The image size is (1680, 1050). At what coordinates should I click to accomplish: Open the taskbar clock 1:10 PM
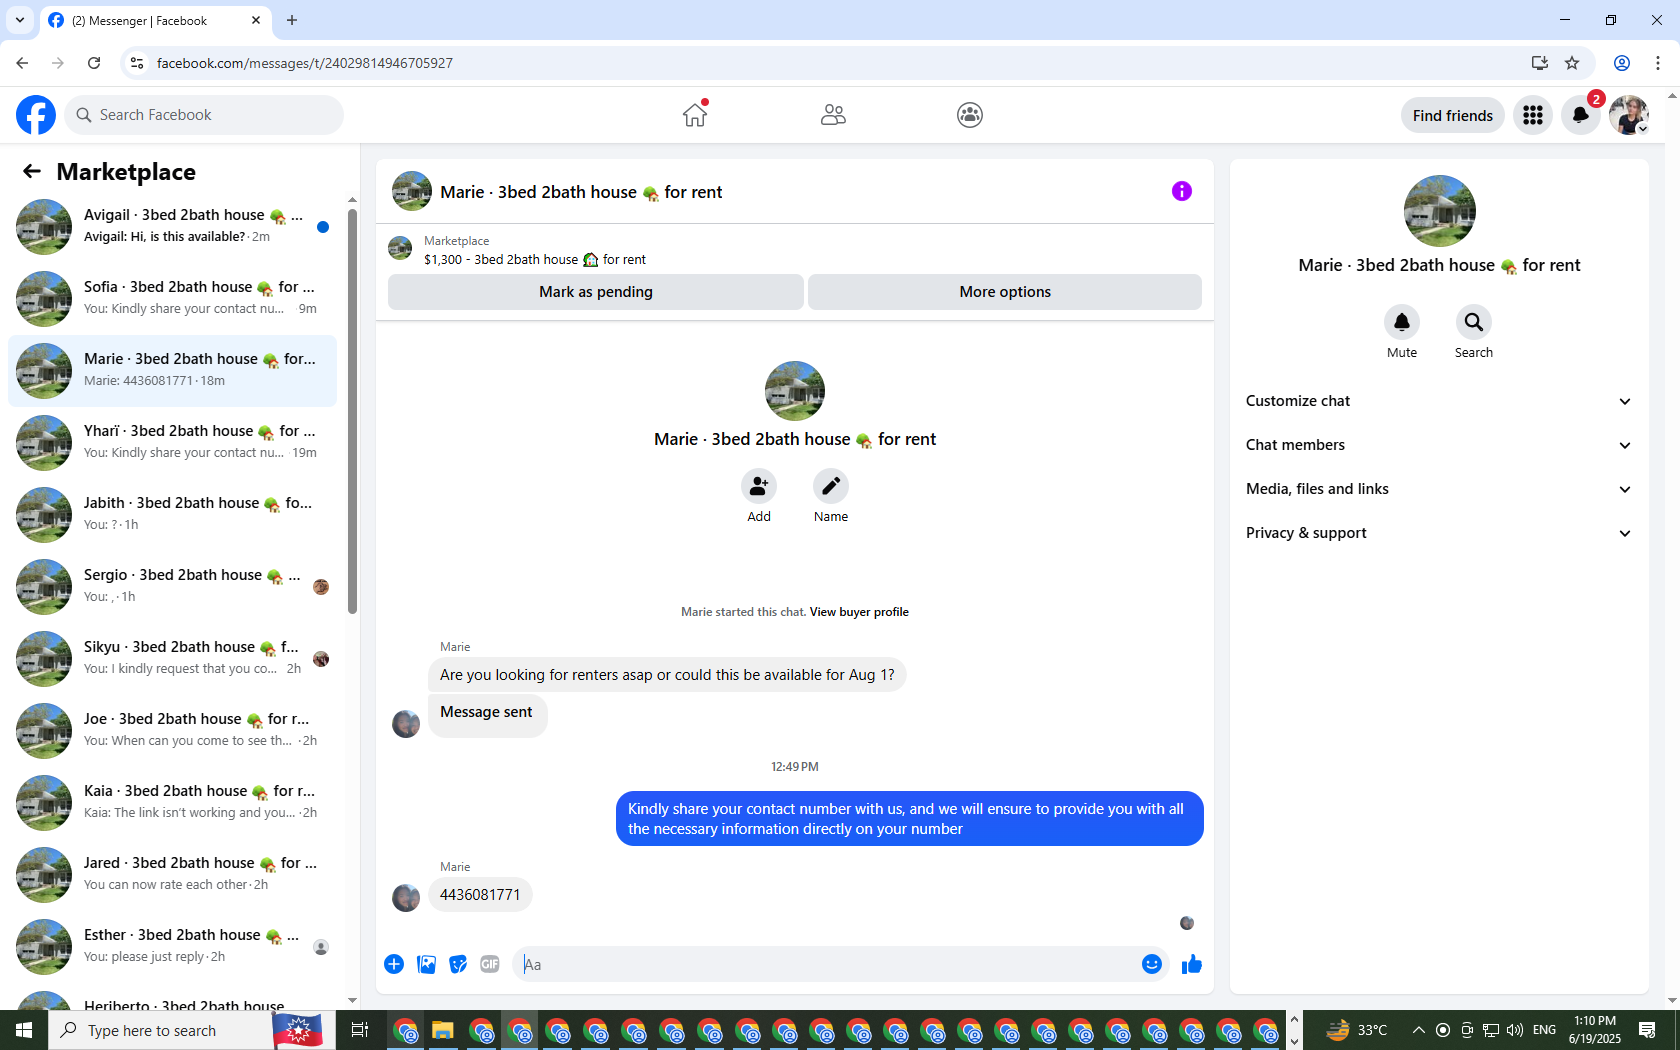click(x=1594, y=1030)
